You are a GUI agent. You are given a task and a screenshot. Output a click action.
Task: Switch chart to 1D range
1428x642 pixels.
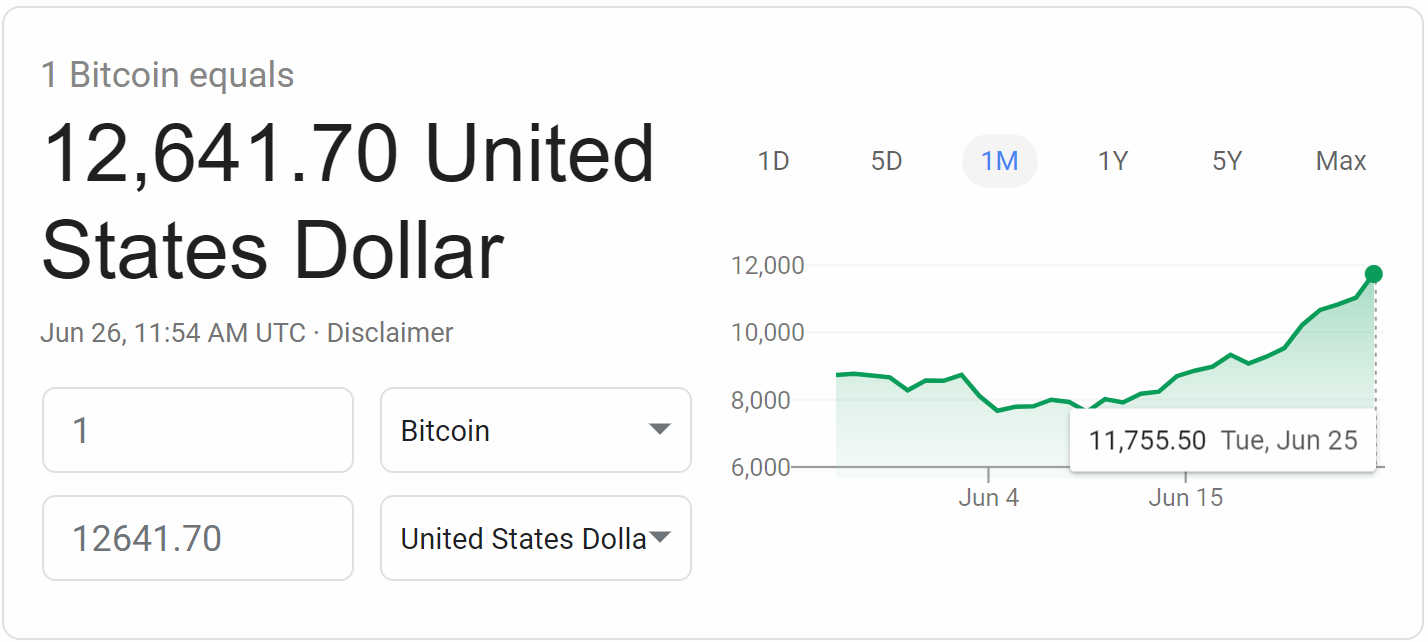click(x=773, y=161)
